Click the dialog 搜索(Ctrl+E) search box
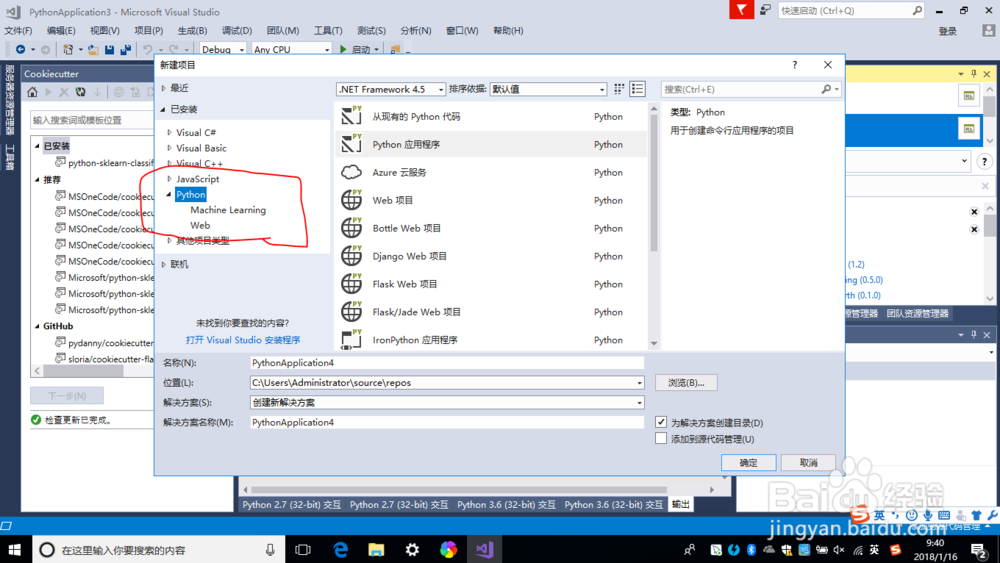1000x563 pixels. coord(743,89)
